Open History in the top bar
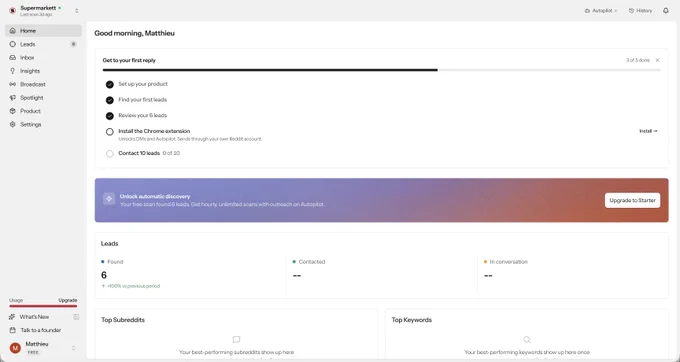 tap(640, 10)
